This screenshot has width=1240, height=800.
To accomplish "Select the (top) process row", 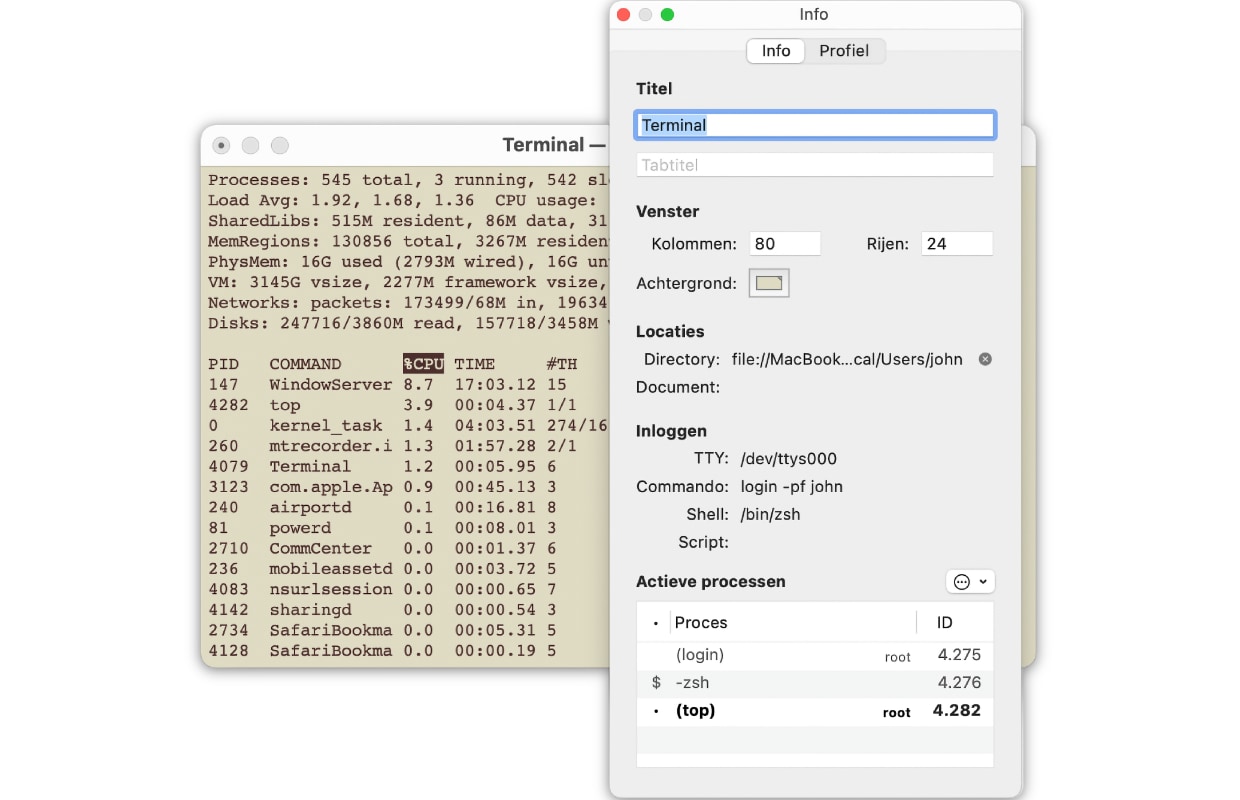I will pyautogui.click(x=800, y=710).
